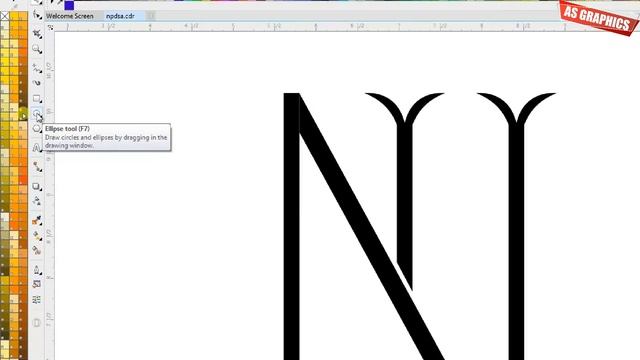Select the Crop tool
640x360 pixels.
(x=37, y=33)
